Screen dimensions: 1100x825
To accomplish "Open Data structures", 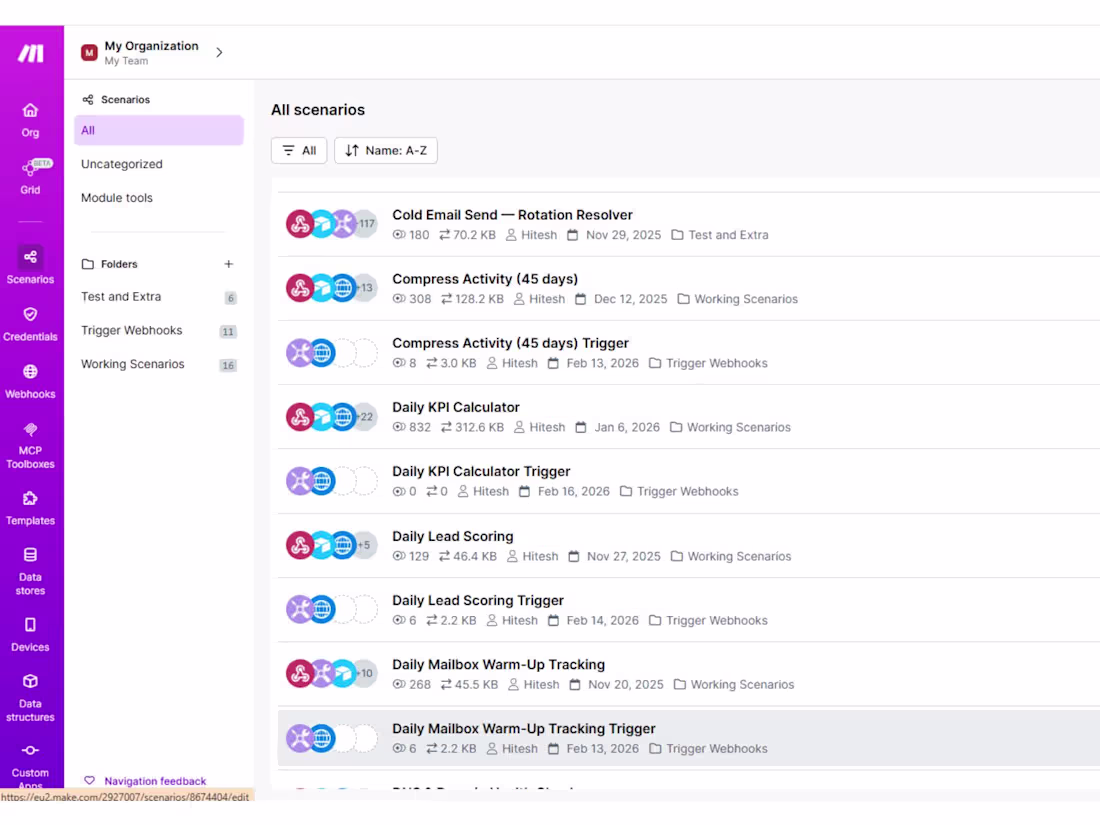I will tap(30, 698).
